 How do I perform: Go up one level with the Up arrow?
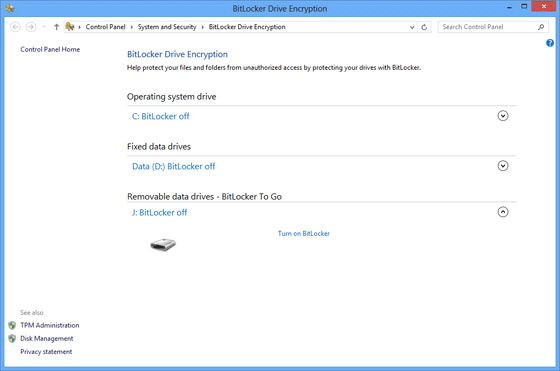[56, 27]
